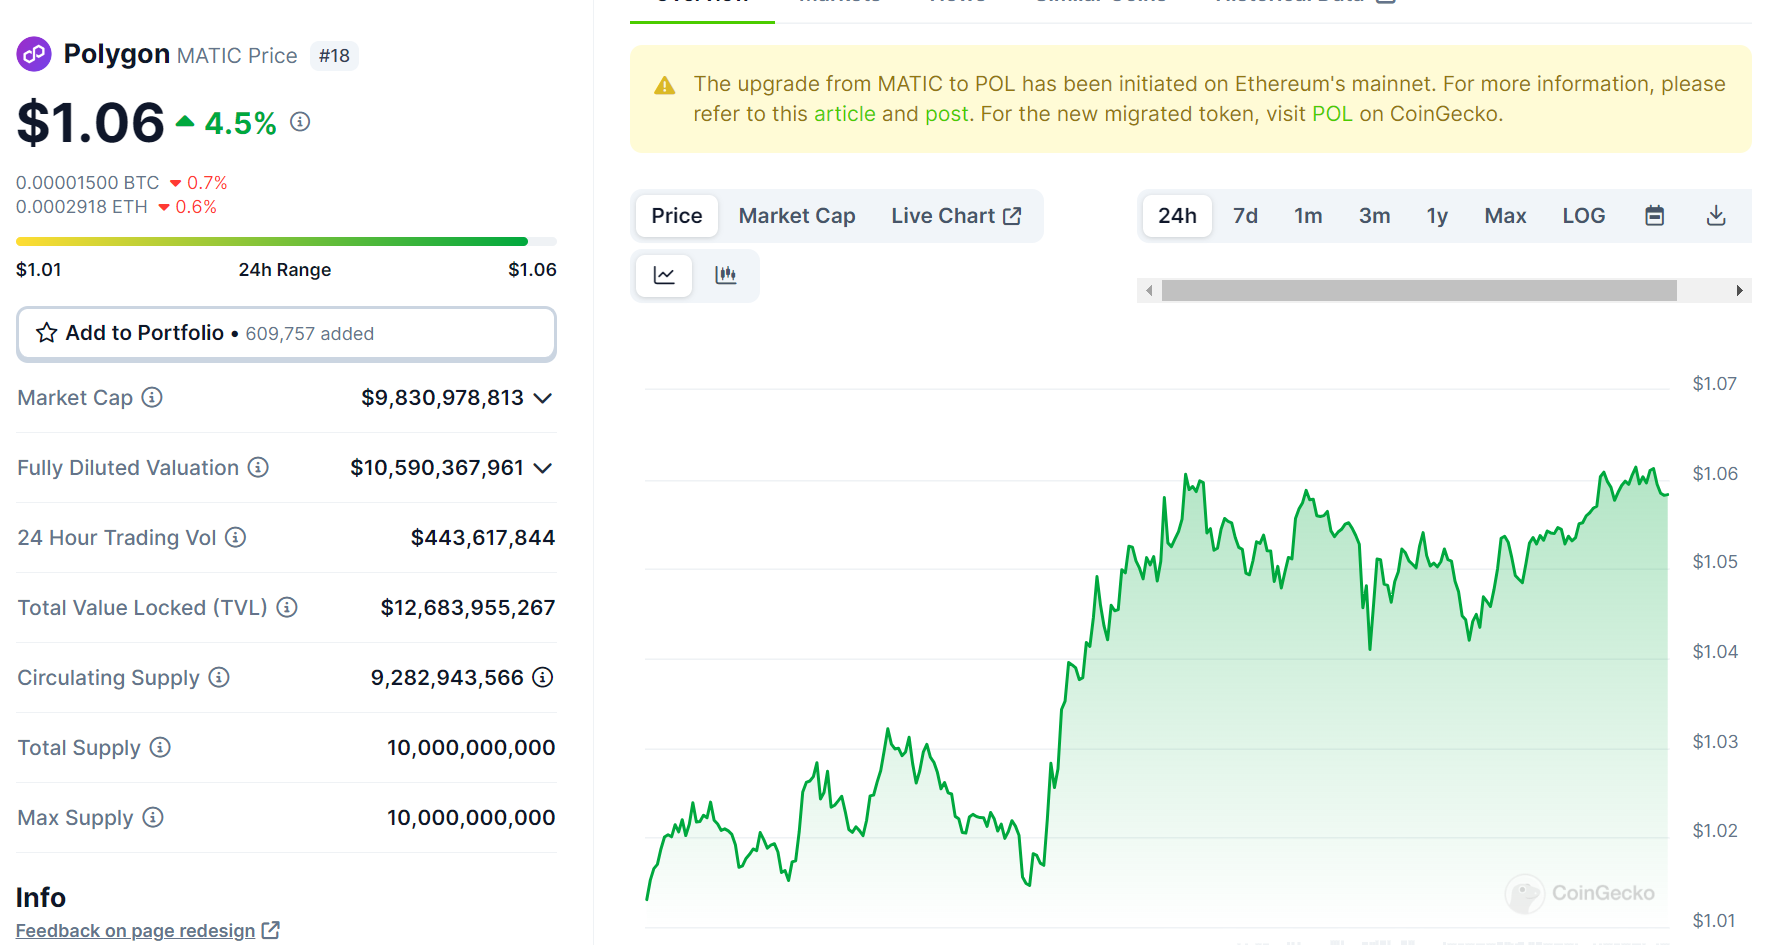
Task: Switch to the line chart view icon
Action: tap(664, 275)
